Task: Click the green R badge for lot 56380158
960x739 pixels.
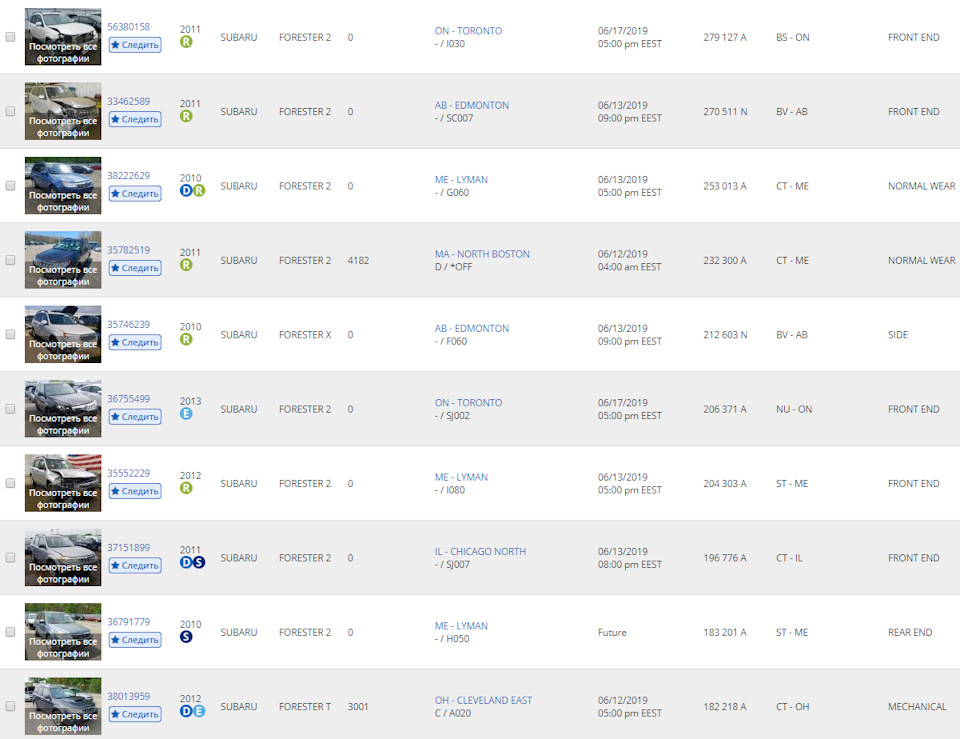Action: pos(186,42)
